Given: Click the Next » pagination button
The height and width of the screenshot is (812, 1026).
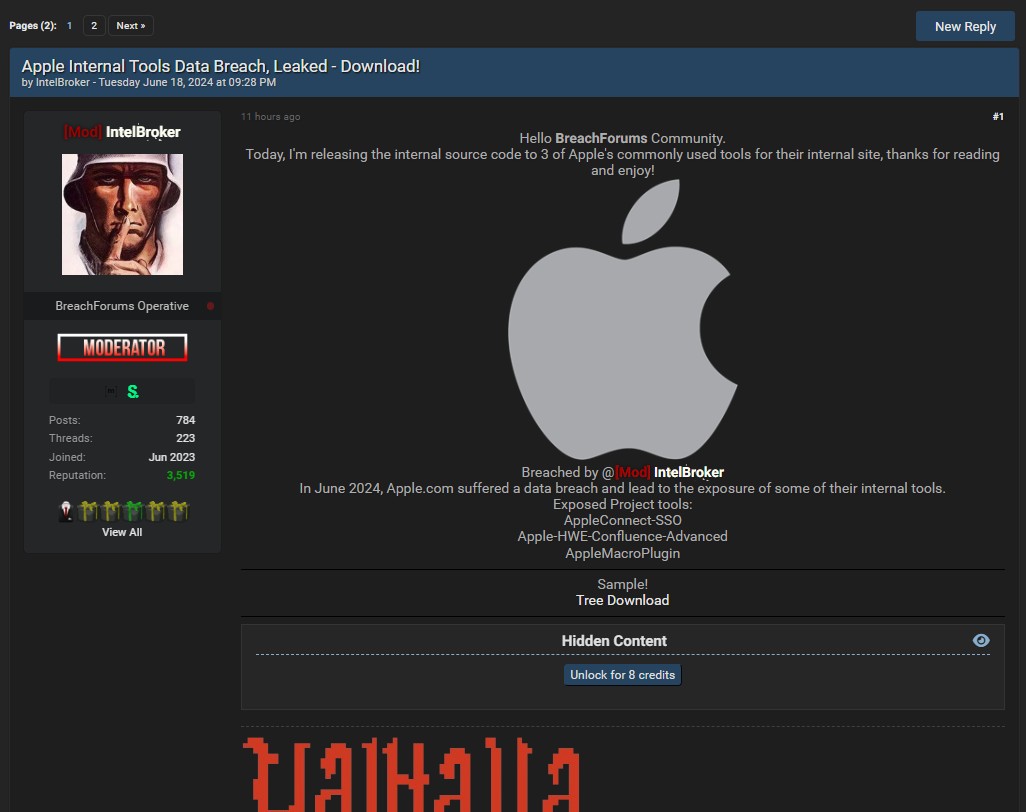Looking at the screenshot, I should 130,26.
